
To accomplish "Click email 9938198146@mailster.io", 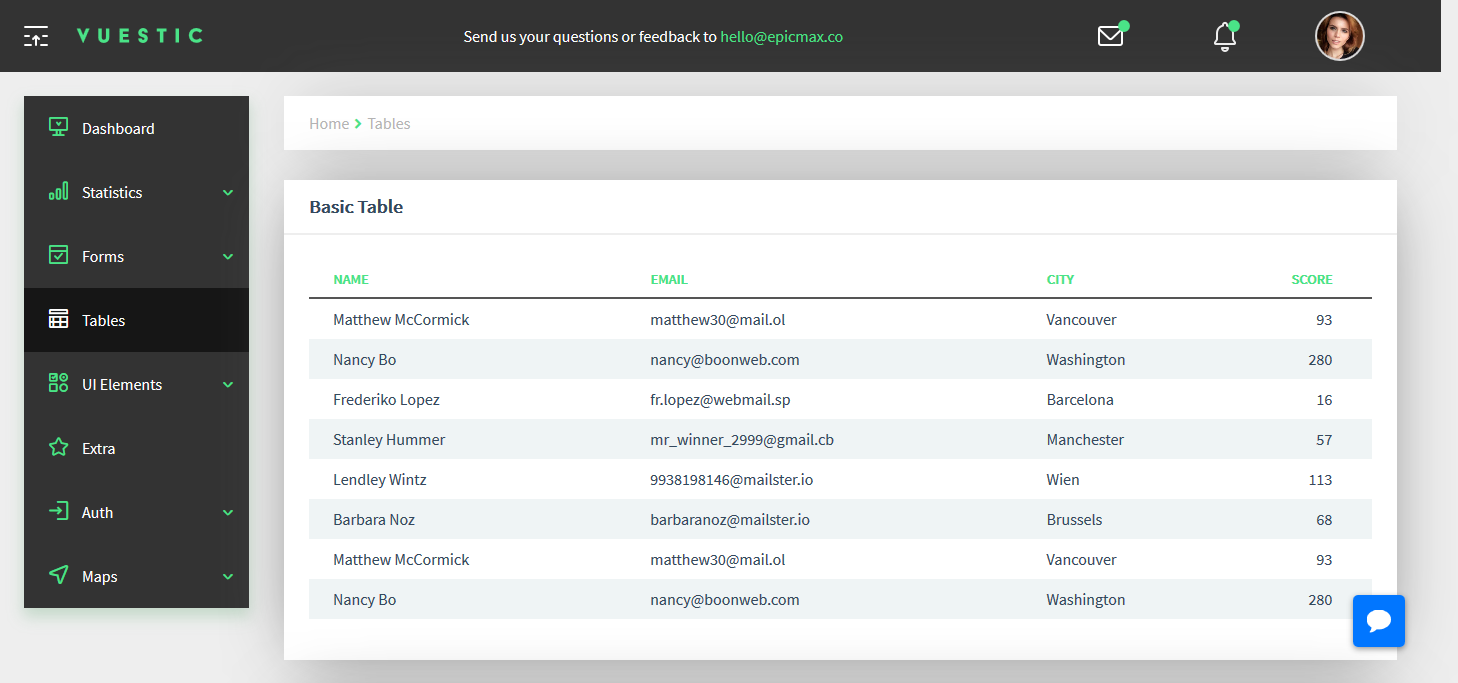I will [731, 480].
